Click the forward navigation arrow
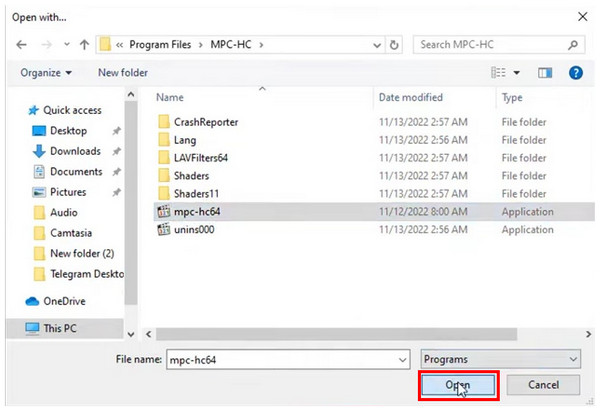Screen dimensions: 600x411 pyautogui.click(x=46, y=45)
